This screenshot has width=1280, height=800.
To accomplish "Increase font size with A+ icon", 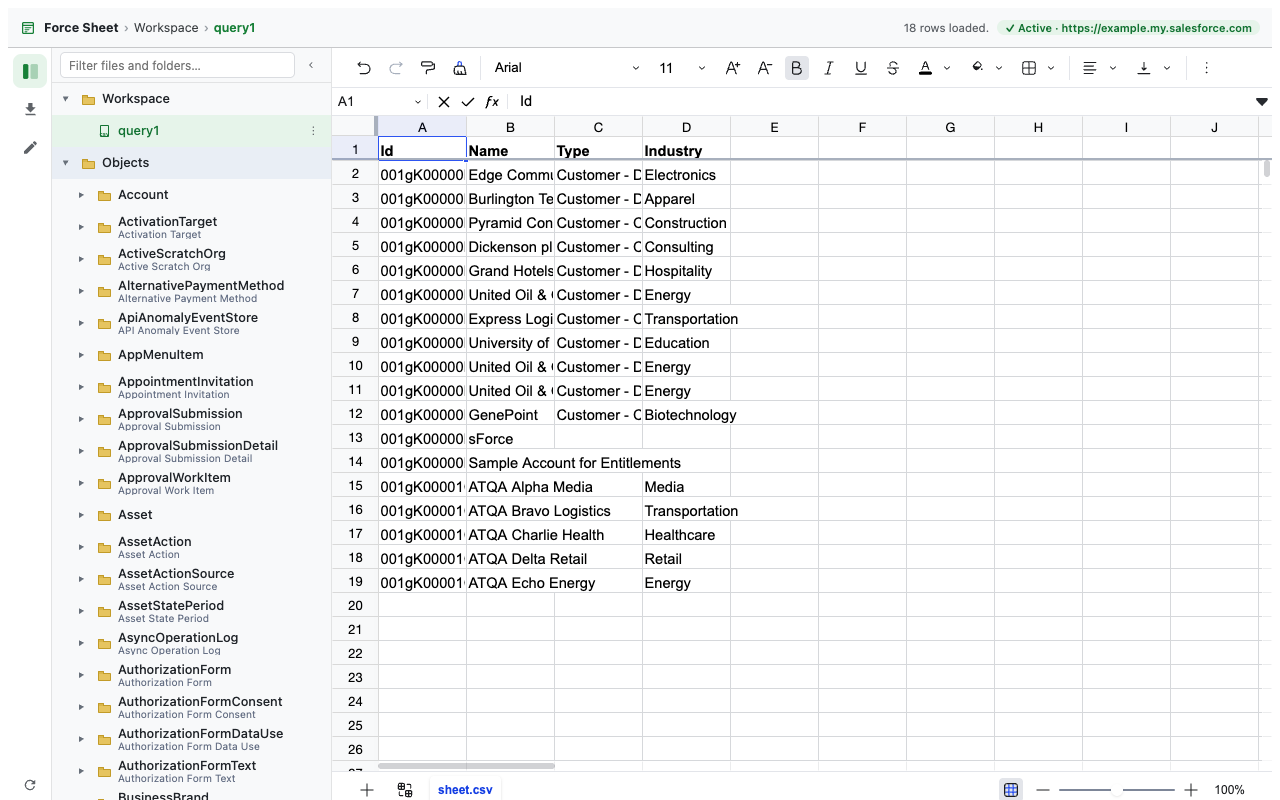I will pos(733,68).
